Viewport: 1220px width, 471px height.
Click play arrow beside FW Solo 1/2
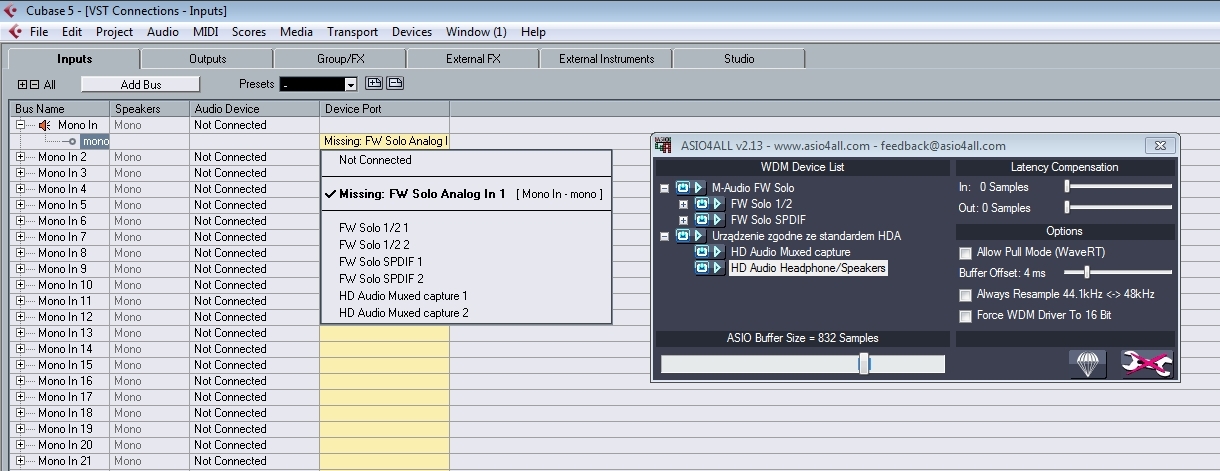pyautogui.click(x=718, y=204)
